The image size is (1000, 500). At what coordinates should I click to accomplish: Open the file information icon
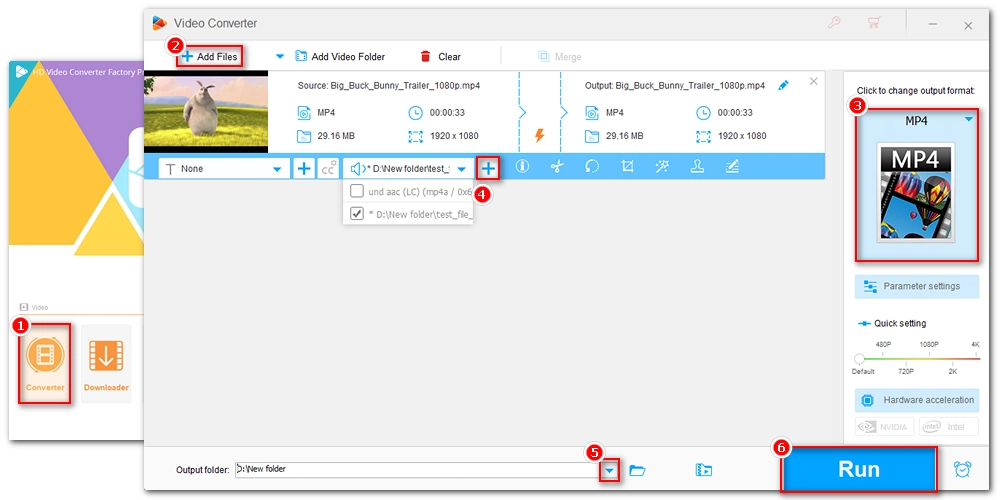tap(521, 168)
